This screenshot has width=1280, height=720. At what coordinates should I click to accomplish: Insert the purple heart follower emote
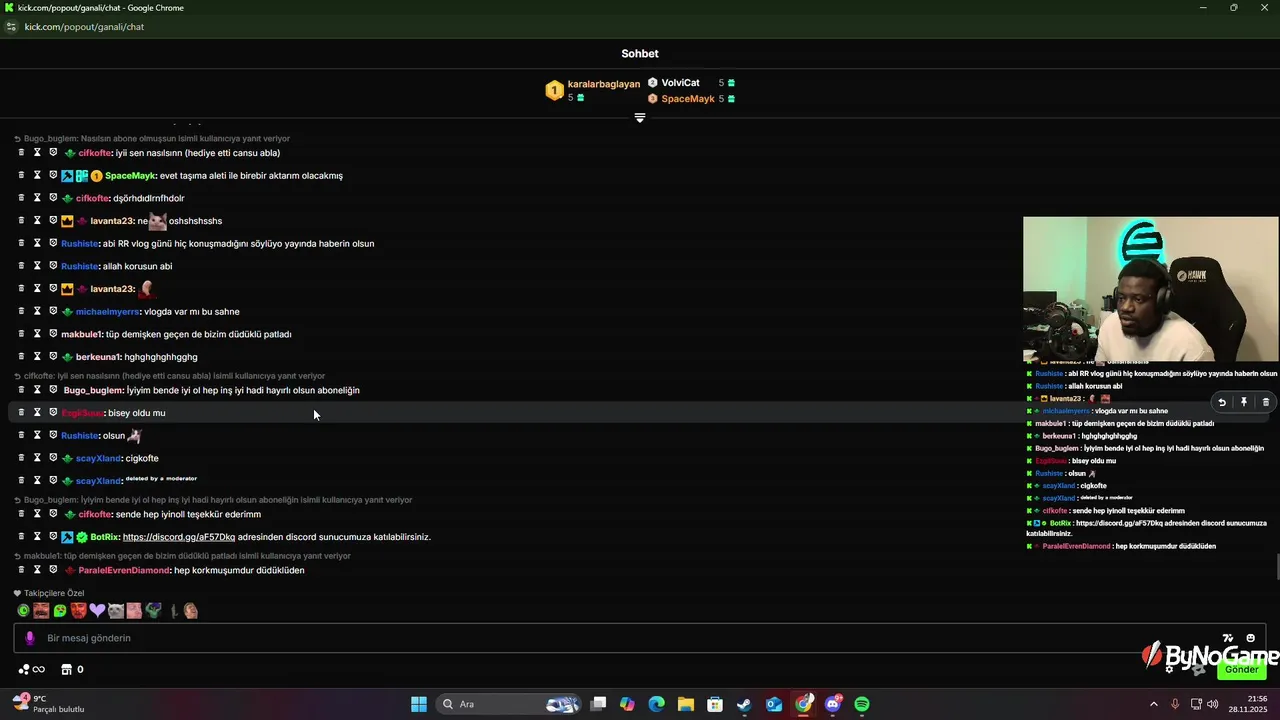(x=97, y=610)
